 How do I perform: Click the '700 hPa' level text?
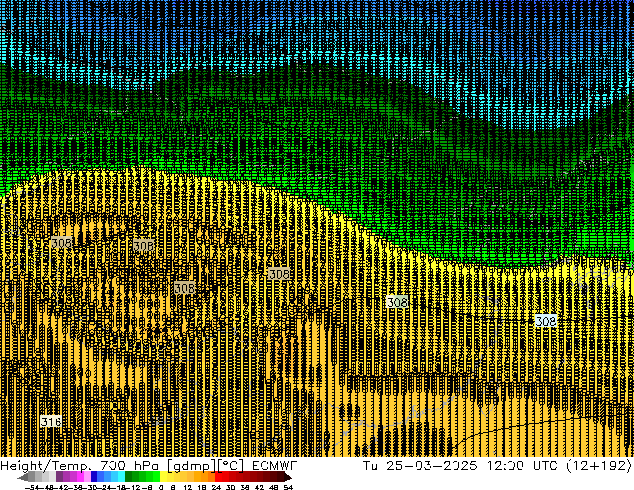coord(129,466)
